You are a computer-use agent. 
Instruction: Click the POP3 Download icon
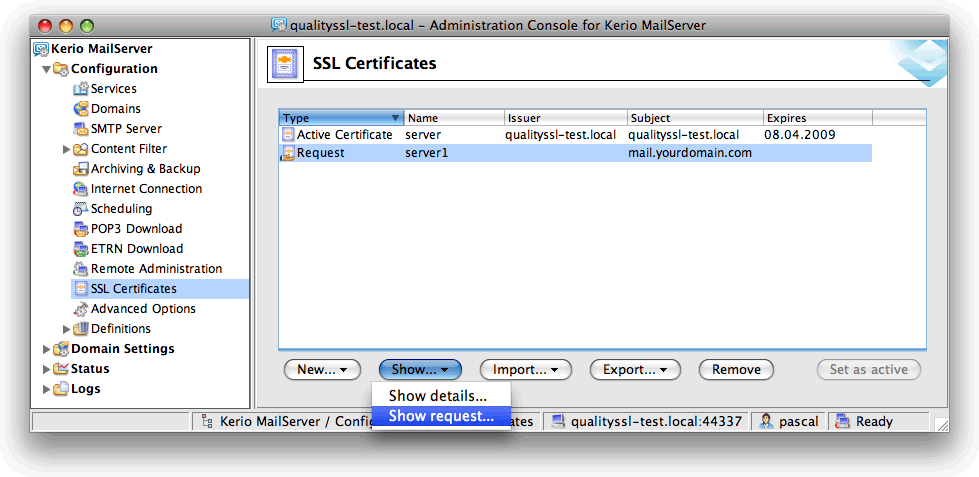(x=81, y=229)
